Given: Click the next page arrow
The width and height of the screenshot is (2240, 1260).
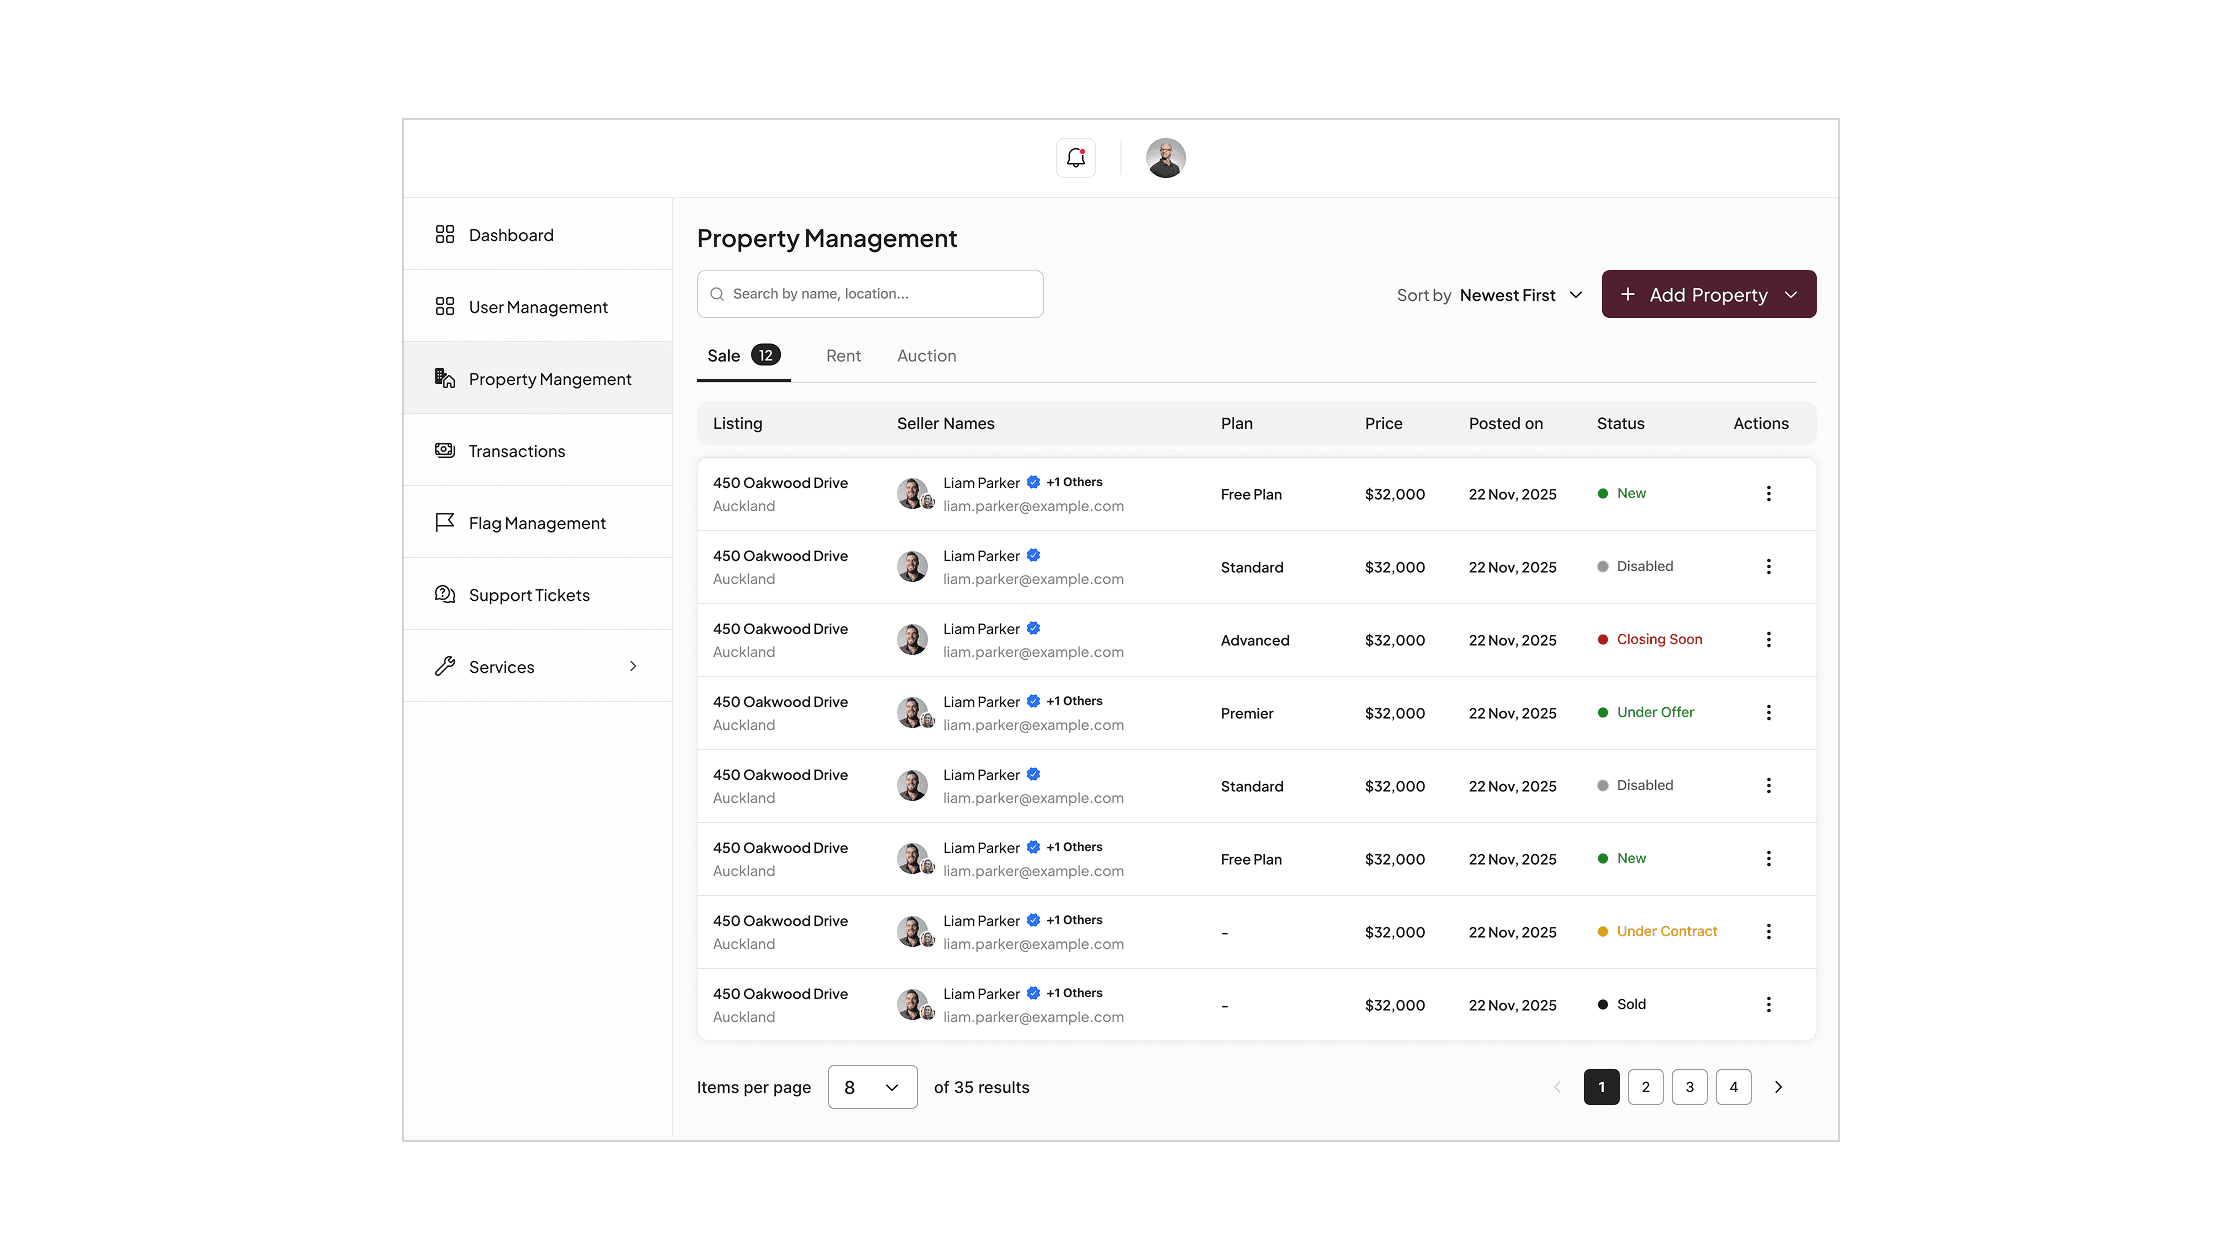Looking at the screenshot, I should coord(1778,1087).
